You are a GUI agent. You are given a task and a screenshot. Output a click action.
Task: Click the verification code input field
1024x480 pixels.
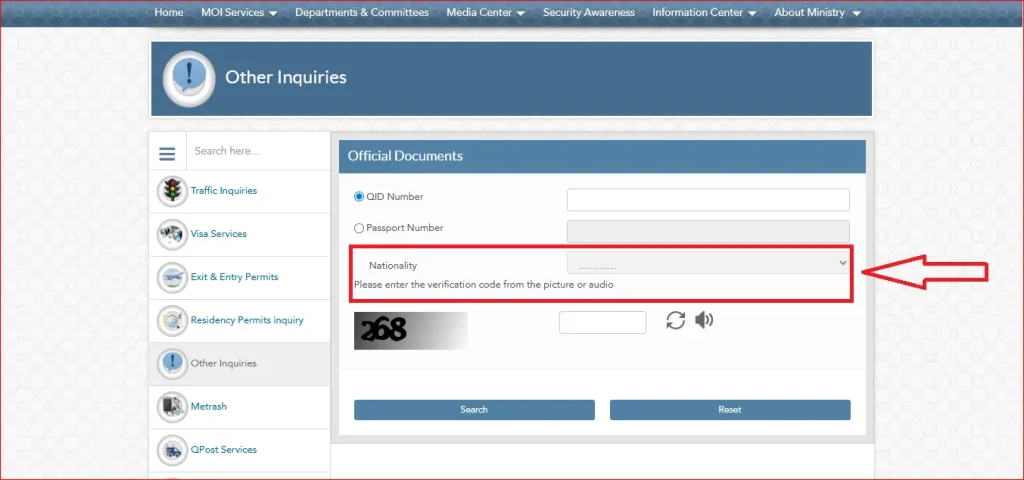tap(603, 323)
